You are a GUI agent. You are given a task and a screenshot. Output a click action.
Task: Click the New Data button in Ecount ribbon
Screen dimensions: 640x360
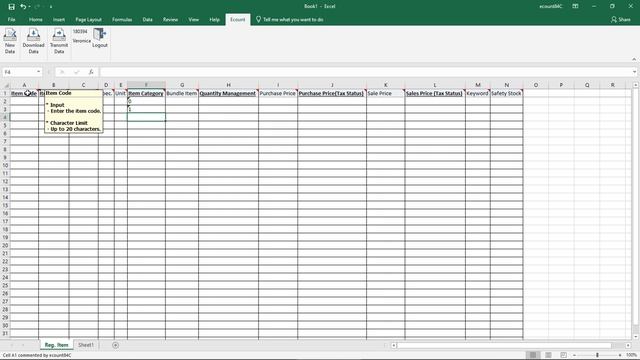10,41
